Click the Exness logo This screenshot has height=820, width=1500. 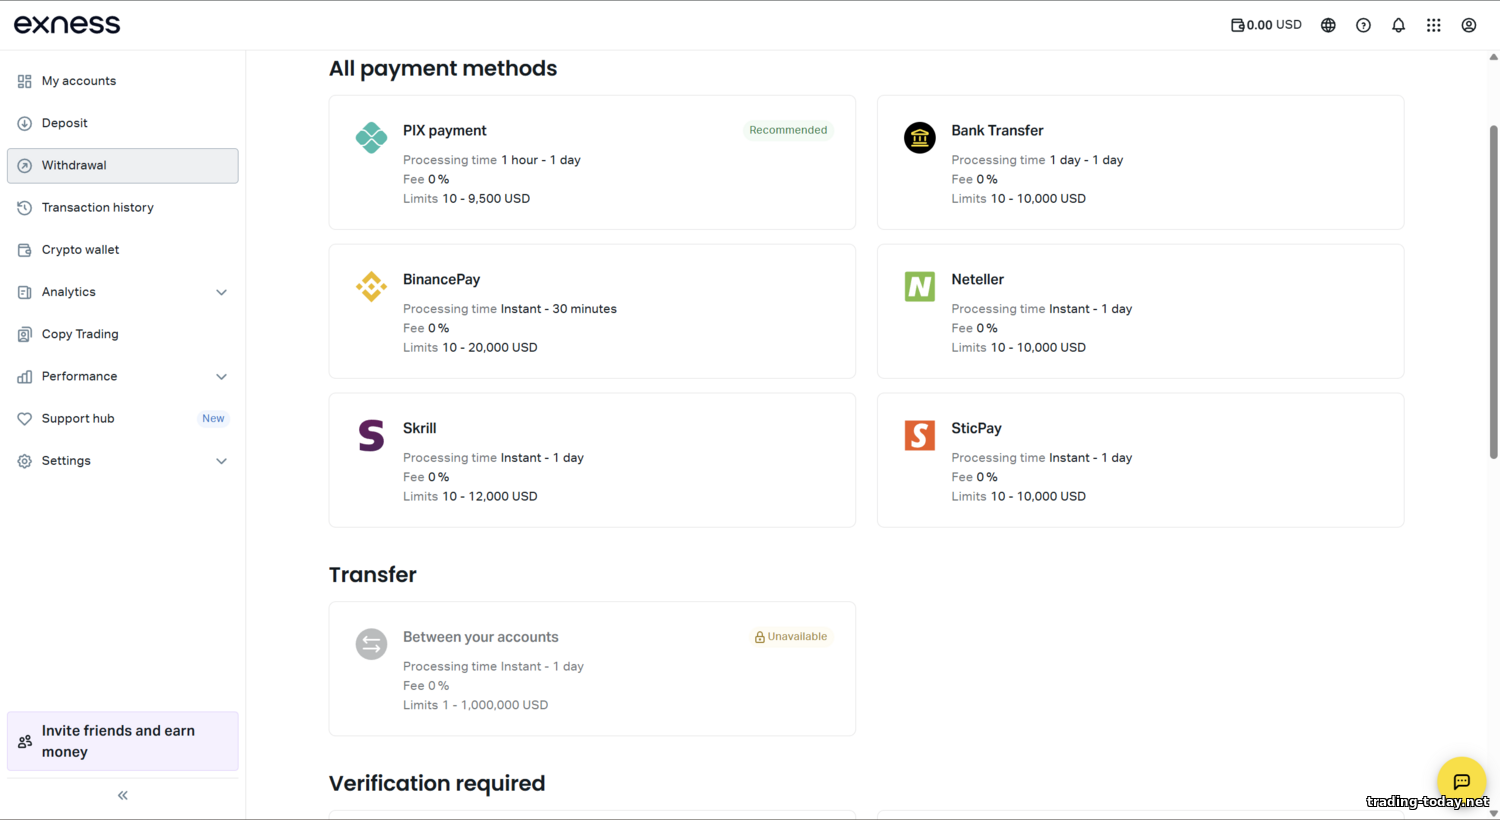point(67,25)
